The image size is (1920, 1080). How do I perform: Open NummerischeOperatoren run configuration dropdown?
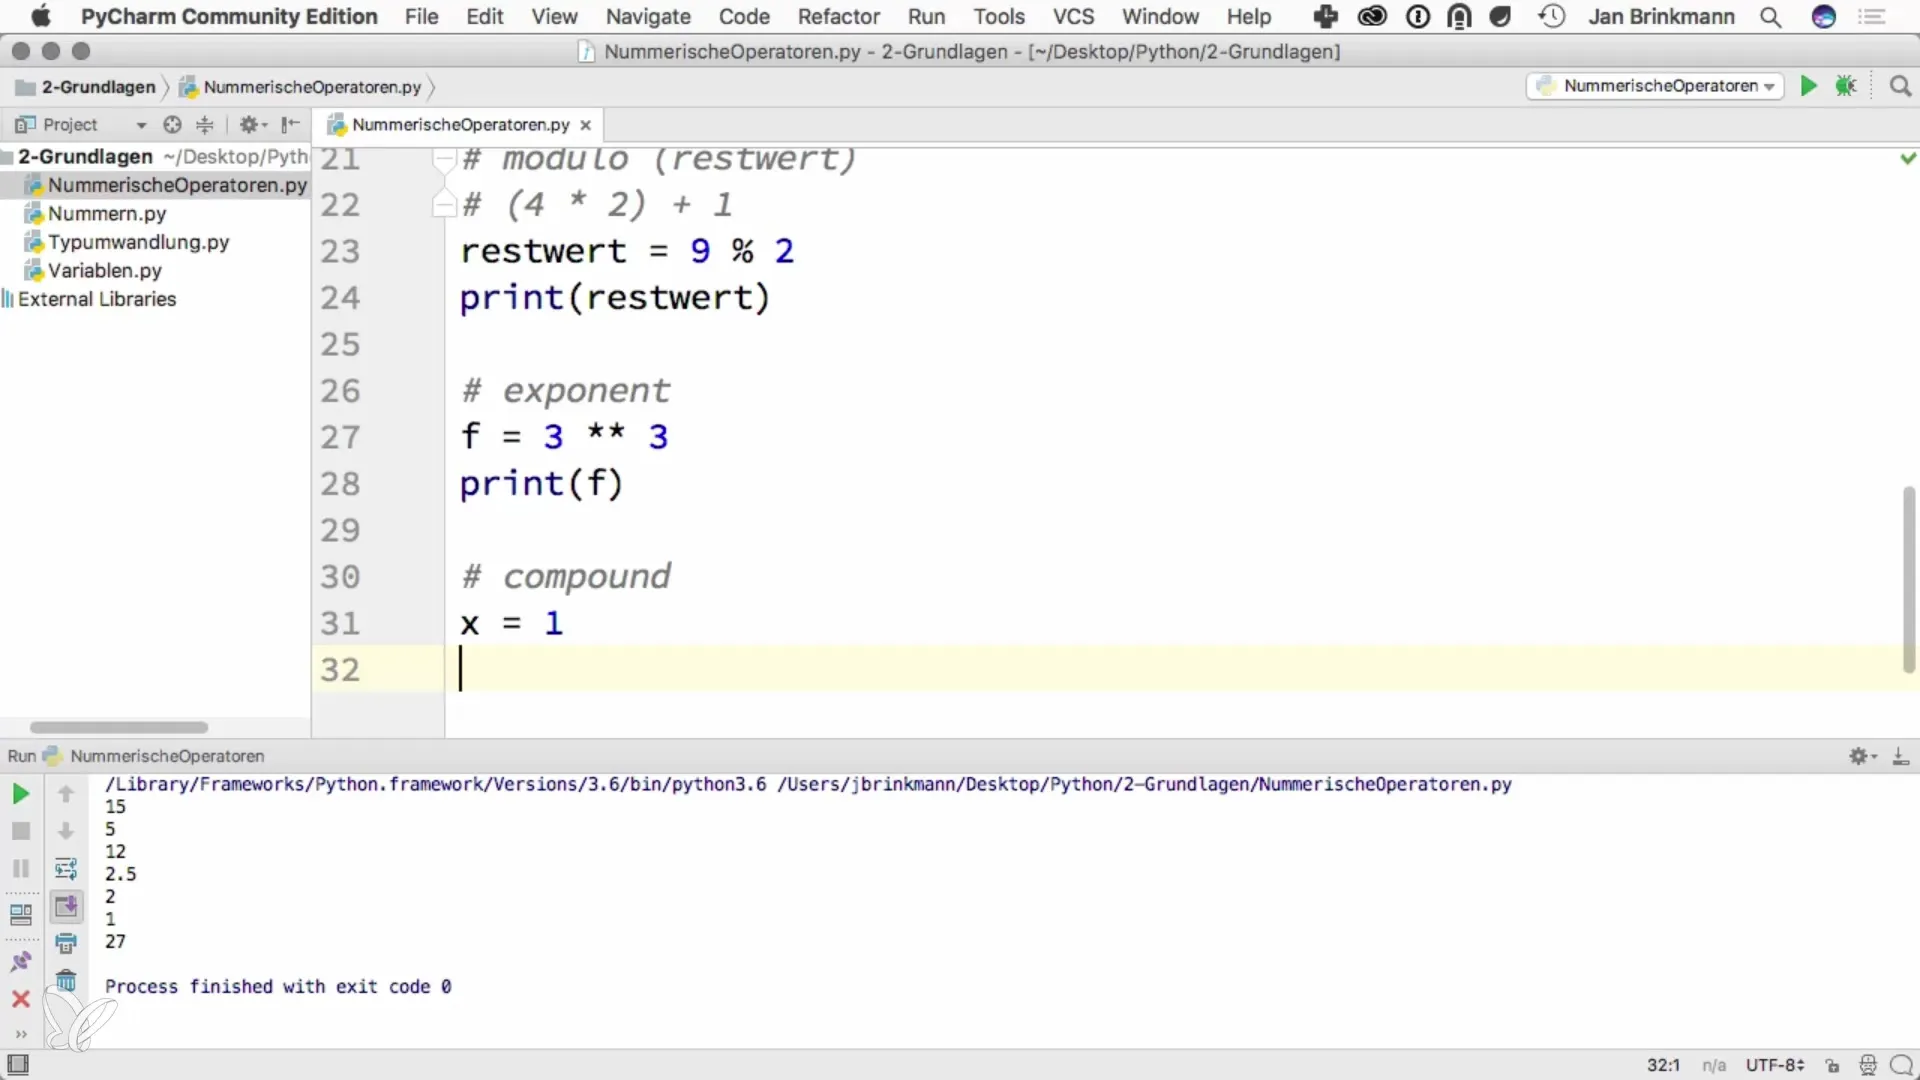(x=1655, y=86)
